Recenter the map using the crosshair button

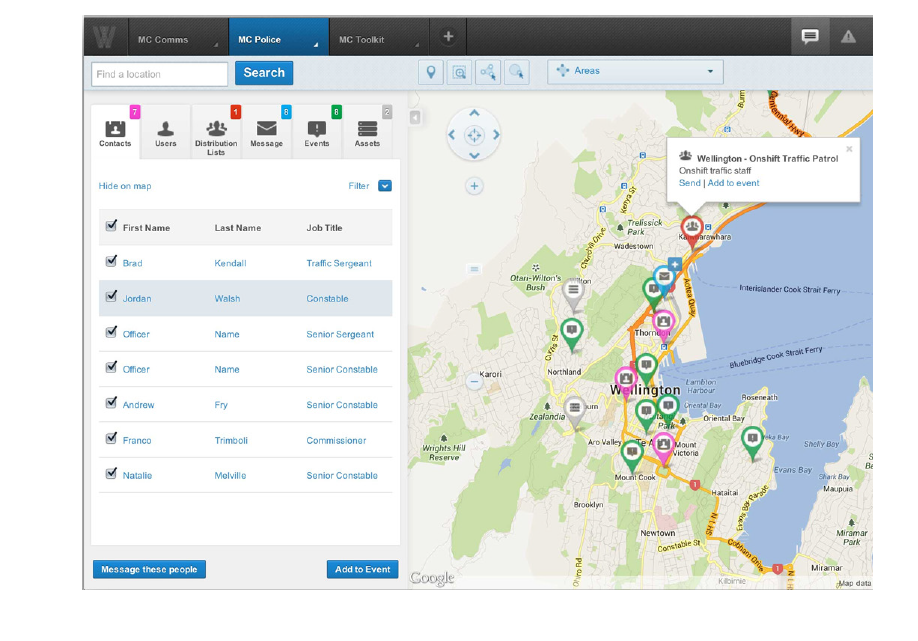point(474,135)
